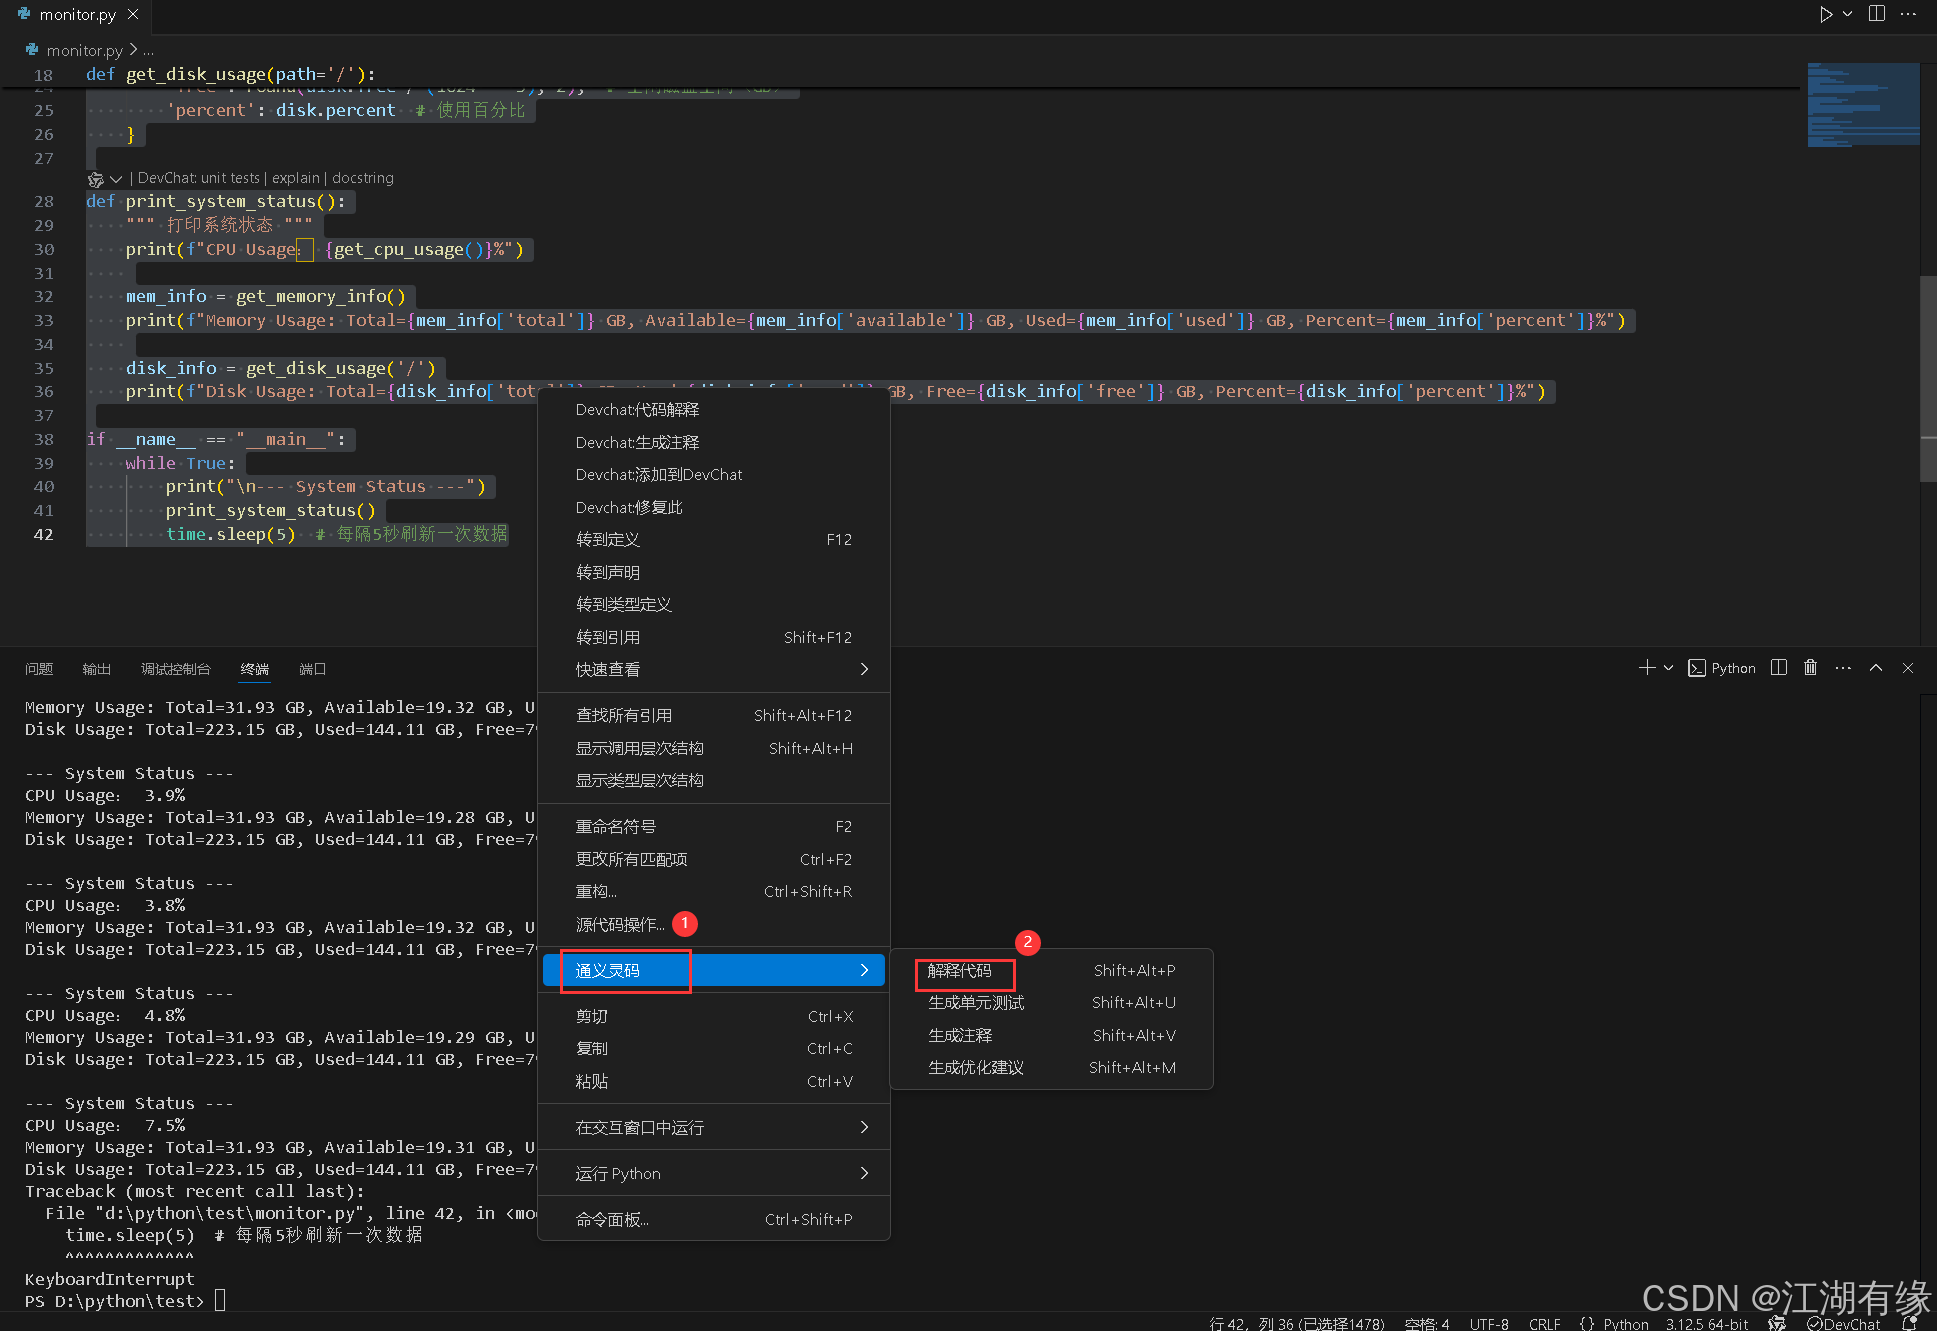The height and width of the screenshot is (1331, 1937).
Task: Select '转到定义' in the context menu
Action: click(x=714, y=540)
